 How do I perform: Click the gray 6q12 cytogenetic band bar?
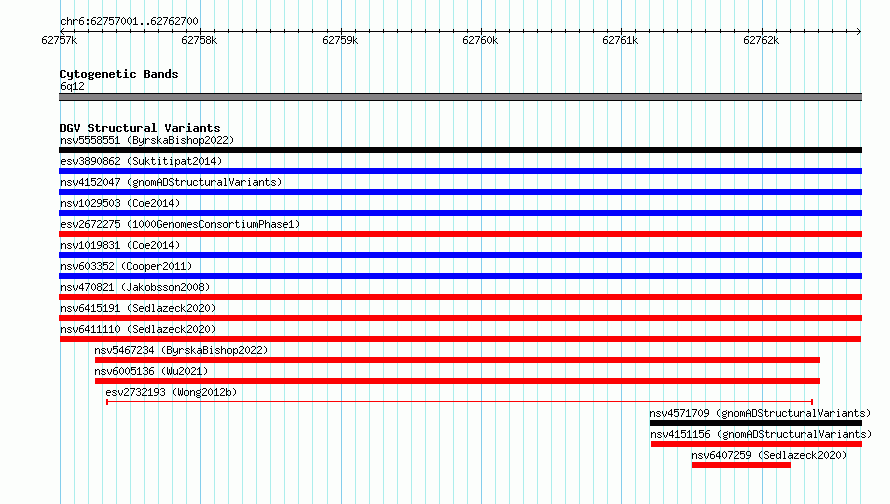460,97
